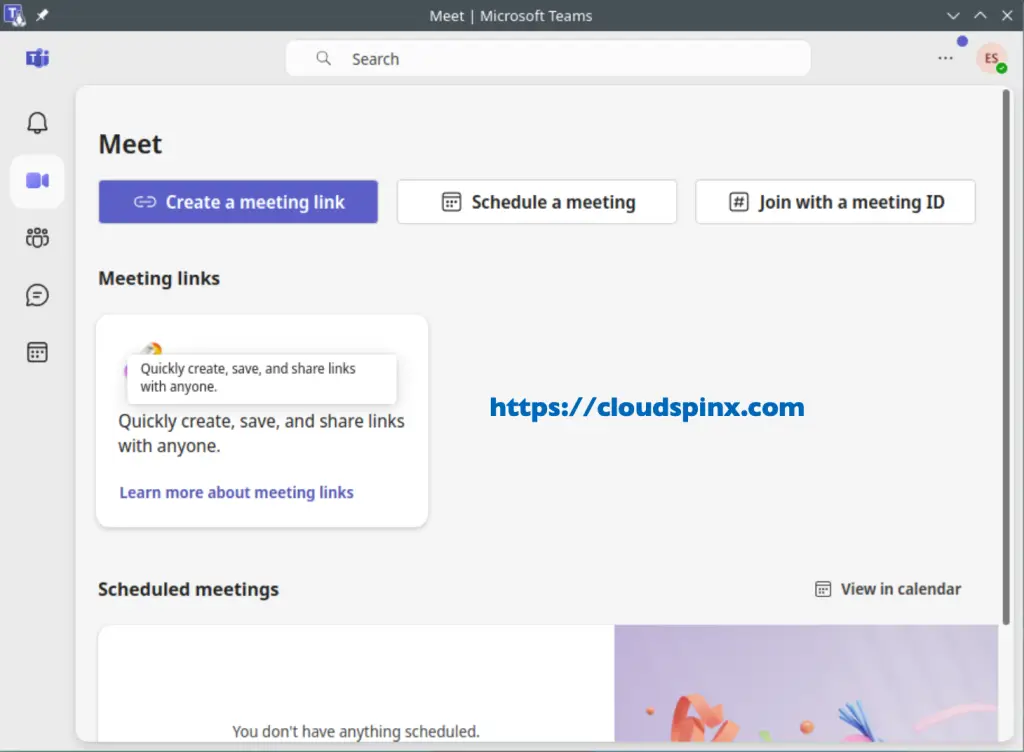
Task: Click the pin icon in the title bar
Action: [x=40, y=15]
